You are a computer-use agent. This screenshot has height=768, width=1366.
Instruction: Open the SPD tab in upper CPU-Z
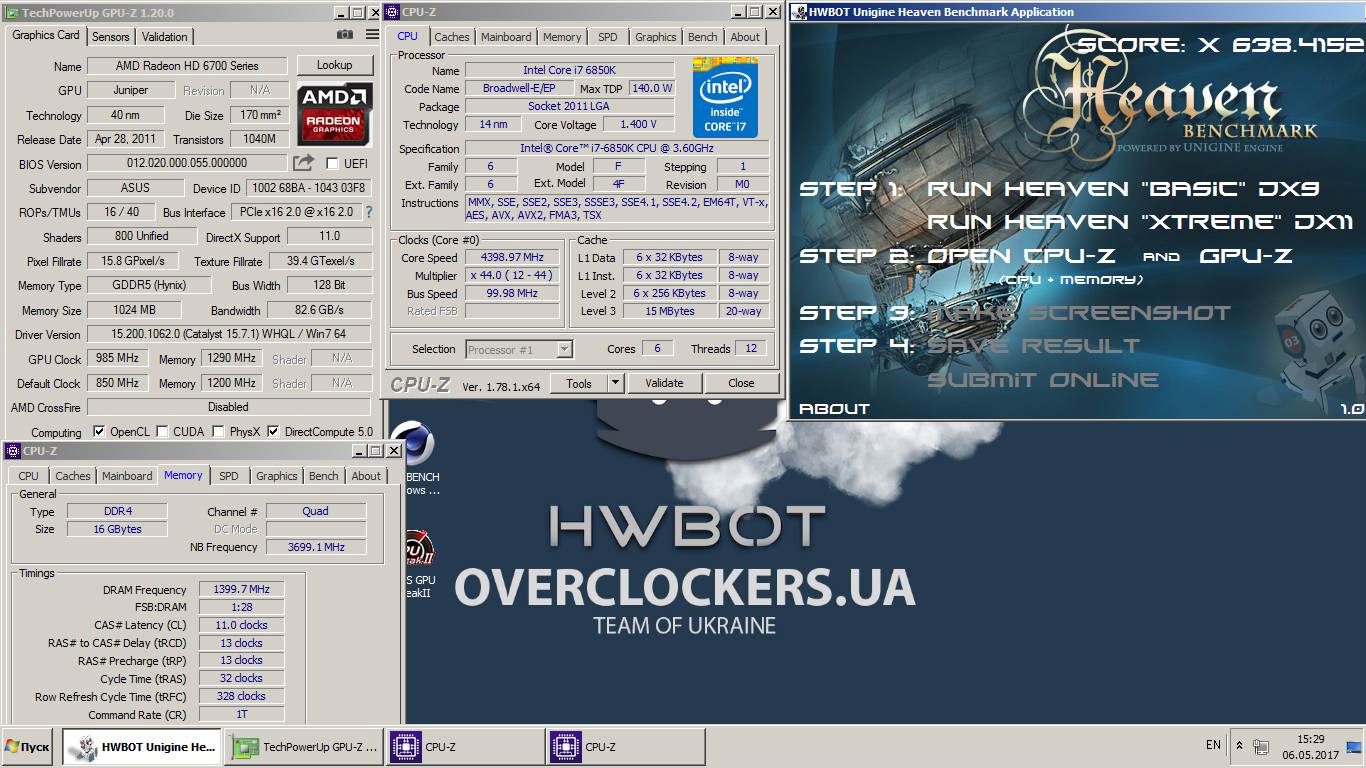click(x=608, y=36)
